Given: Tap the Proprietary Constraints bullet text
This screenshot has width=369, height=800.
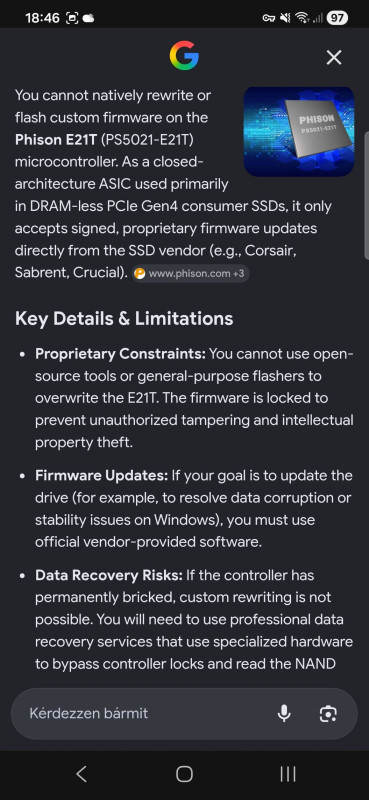Looking at the screenshot, I should [x=194, y=398].
